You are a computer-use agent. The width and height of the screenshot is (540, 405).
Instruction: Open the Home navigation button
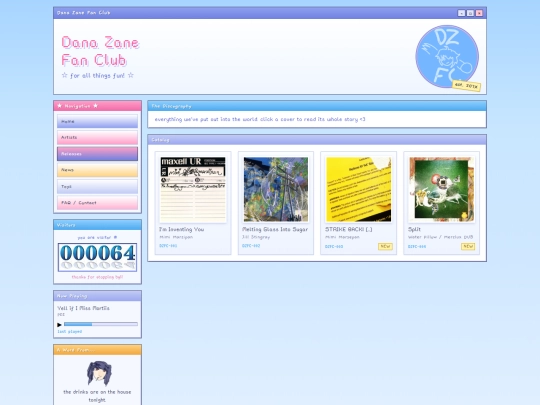[x=97, y=121]
